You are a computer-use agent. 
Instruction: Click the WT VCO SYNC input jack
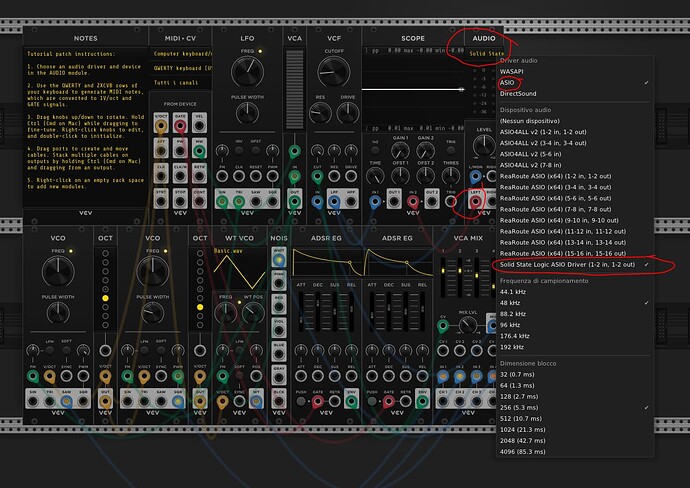tap(239, 401)
